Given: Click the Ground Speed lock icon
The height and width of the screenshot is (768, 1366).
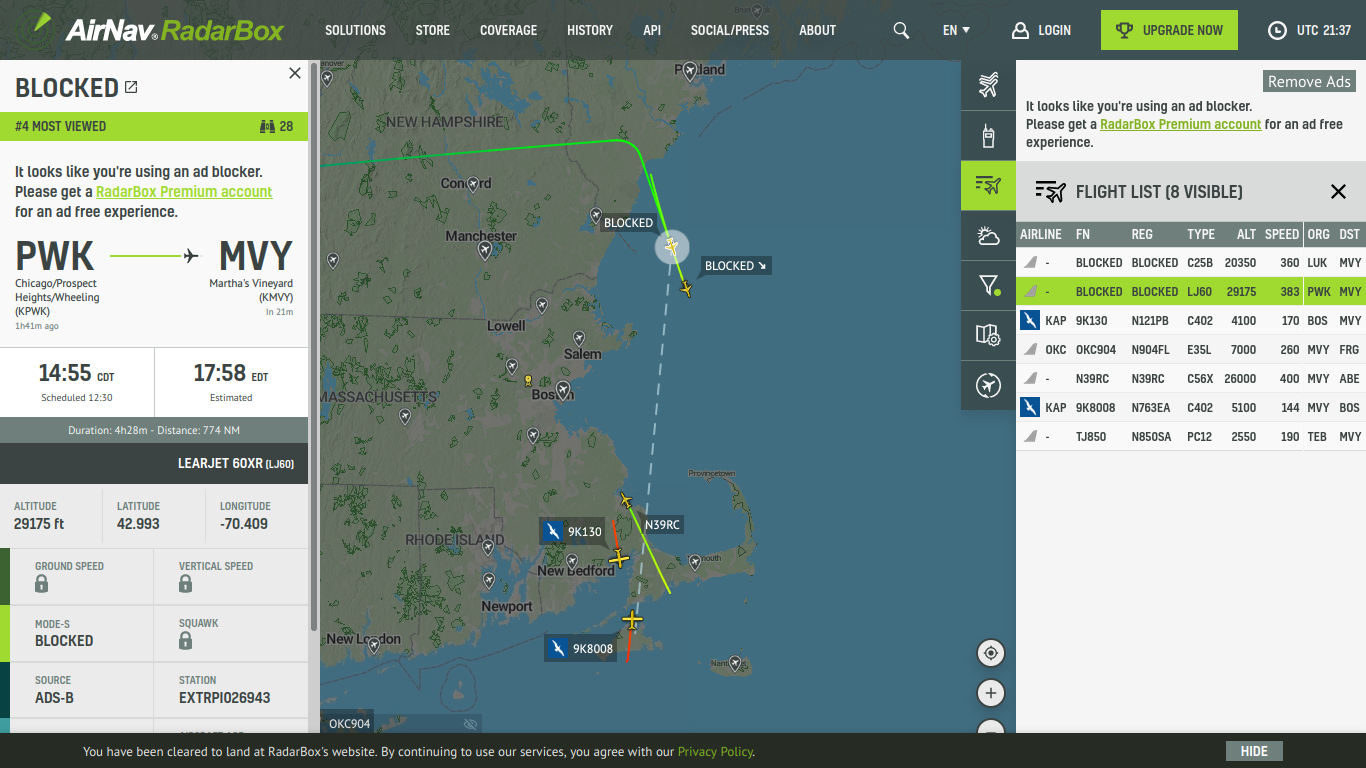Looking at the screenshot, I should pyautogui.click(x=42, y=584).
